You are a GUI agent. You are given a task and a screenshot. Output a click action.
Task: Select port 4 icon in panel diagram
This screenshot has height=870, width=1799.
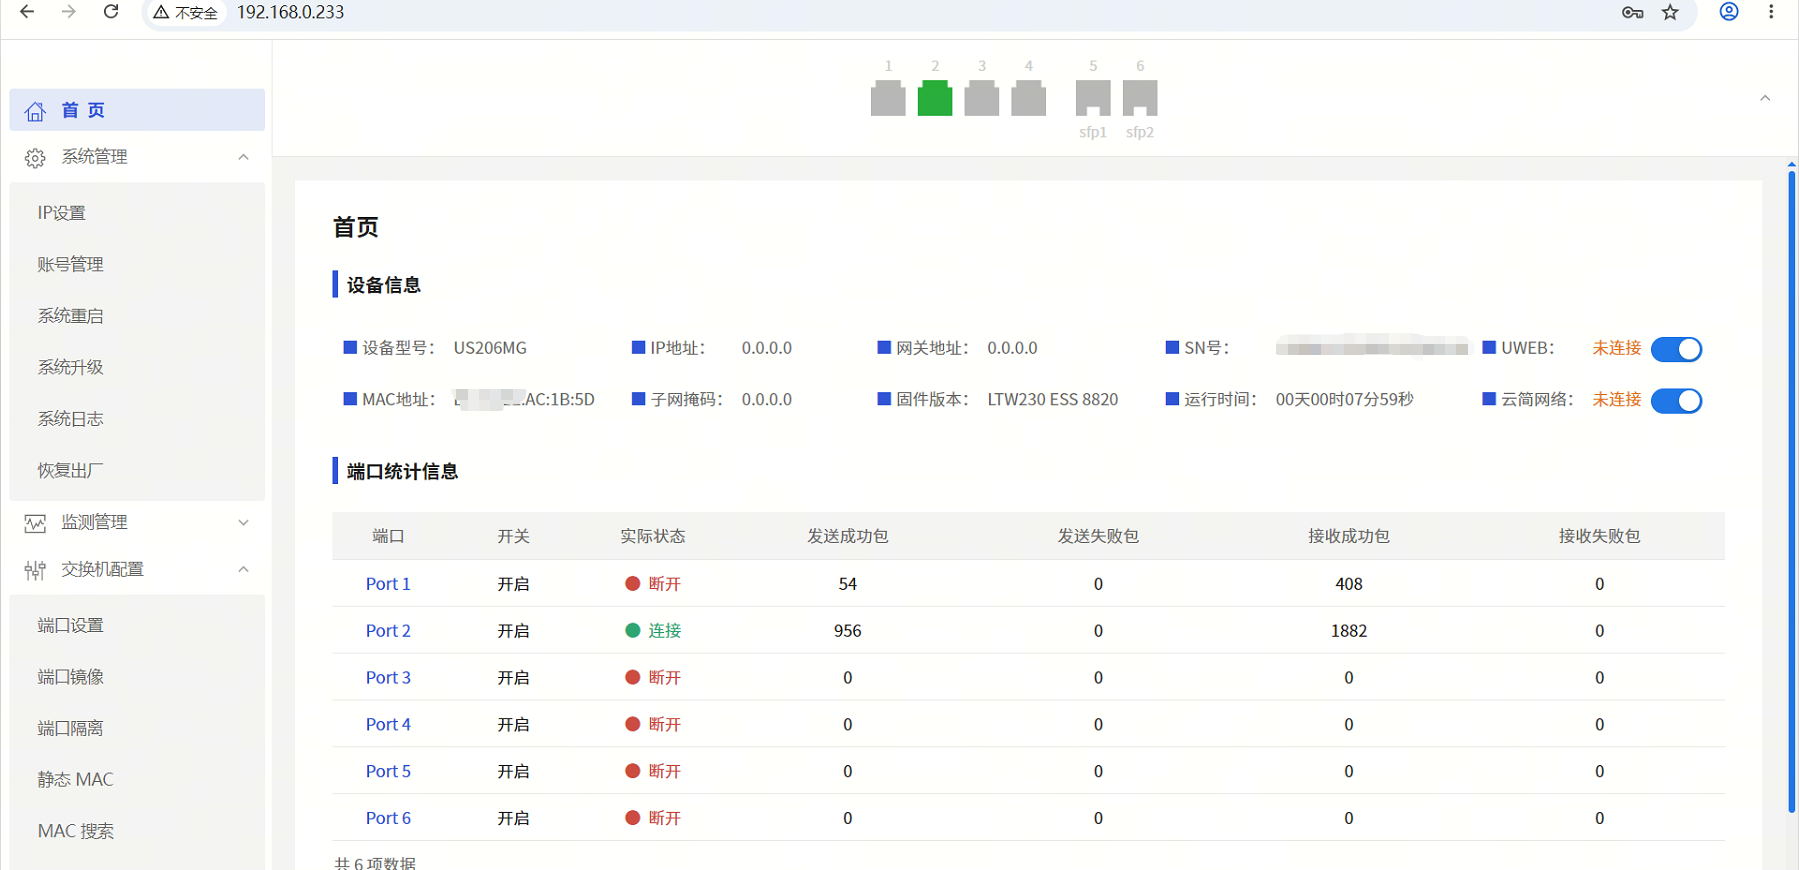1028,98
